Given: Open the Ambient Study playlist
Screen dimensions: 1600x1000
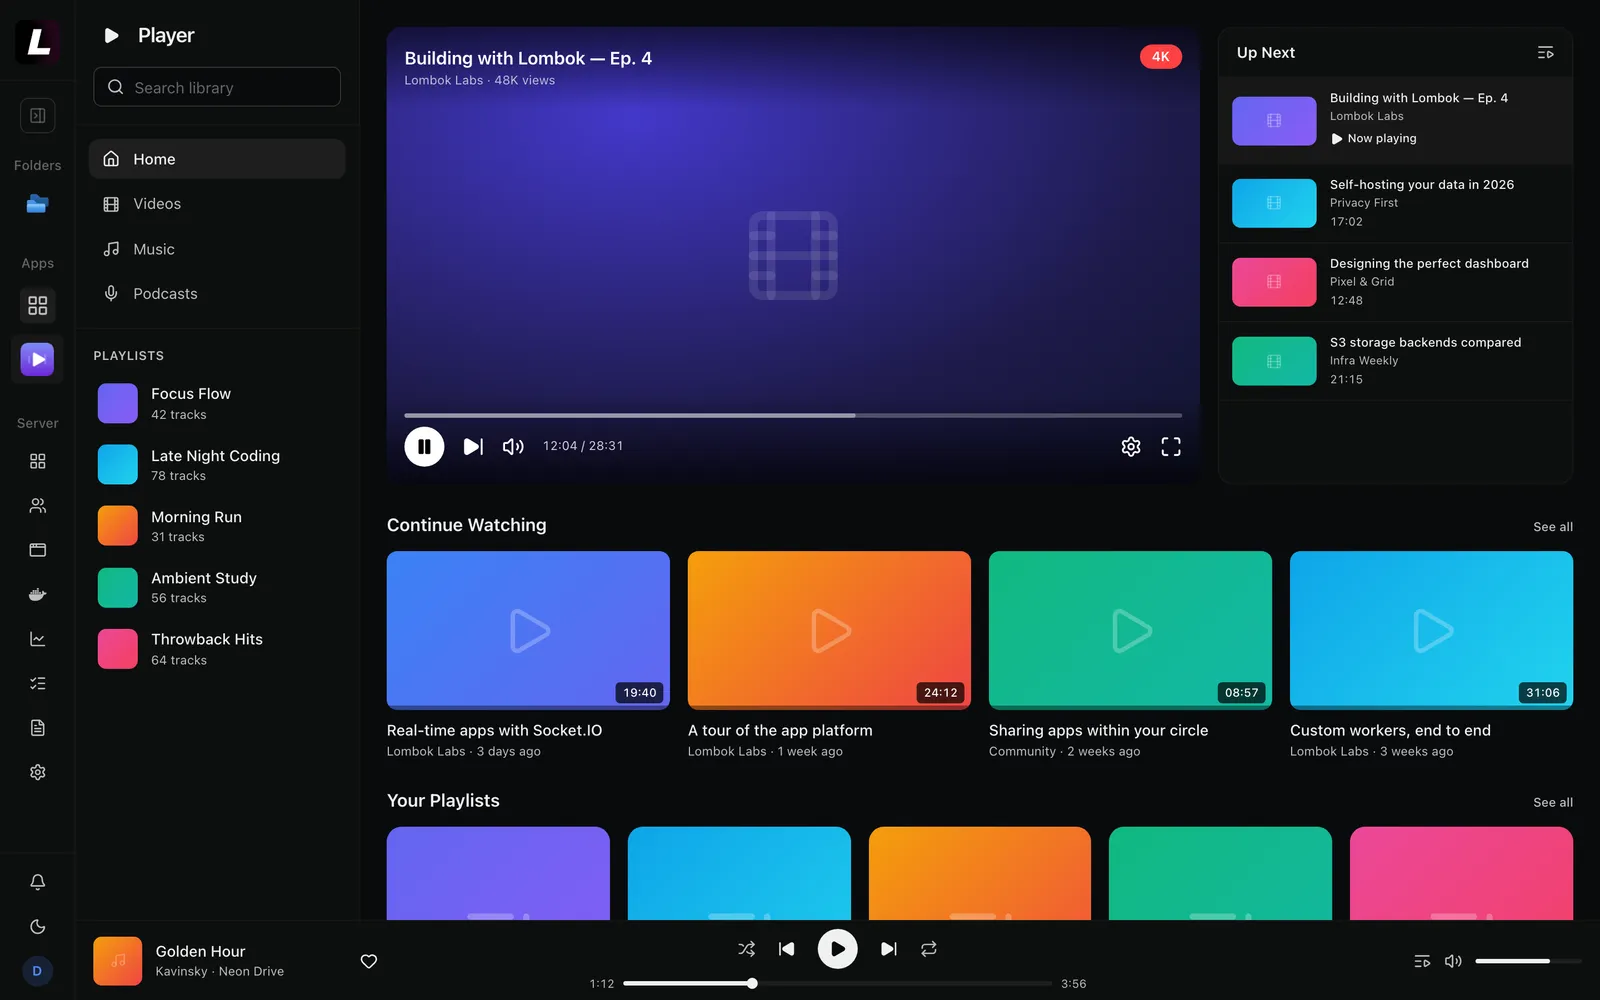Looking at the screenshot, I should (x=217, y=587).
